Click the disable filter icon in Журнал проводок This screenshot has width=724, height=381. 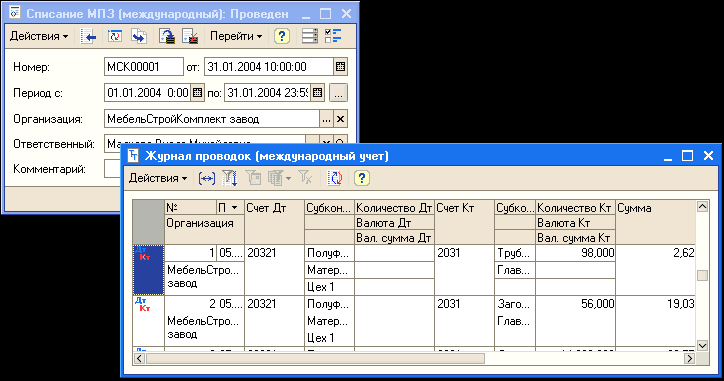click(305, 178)
